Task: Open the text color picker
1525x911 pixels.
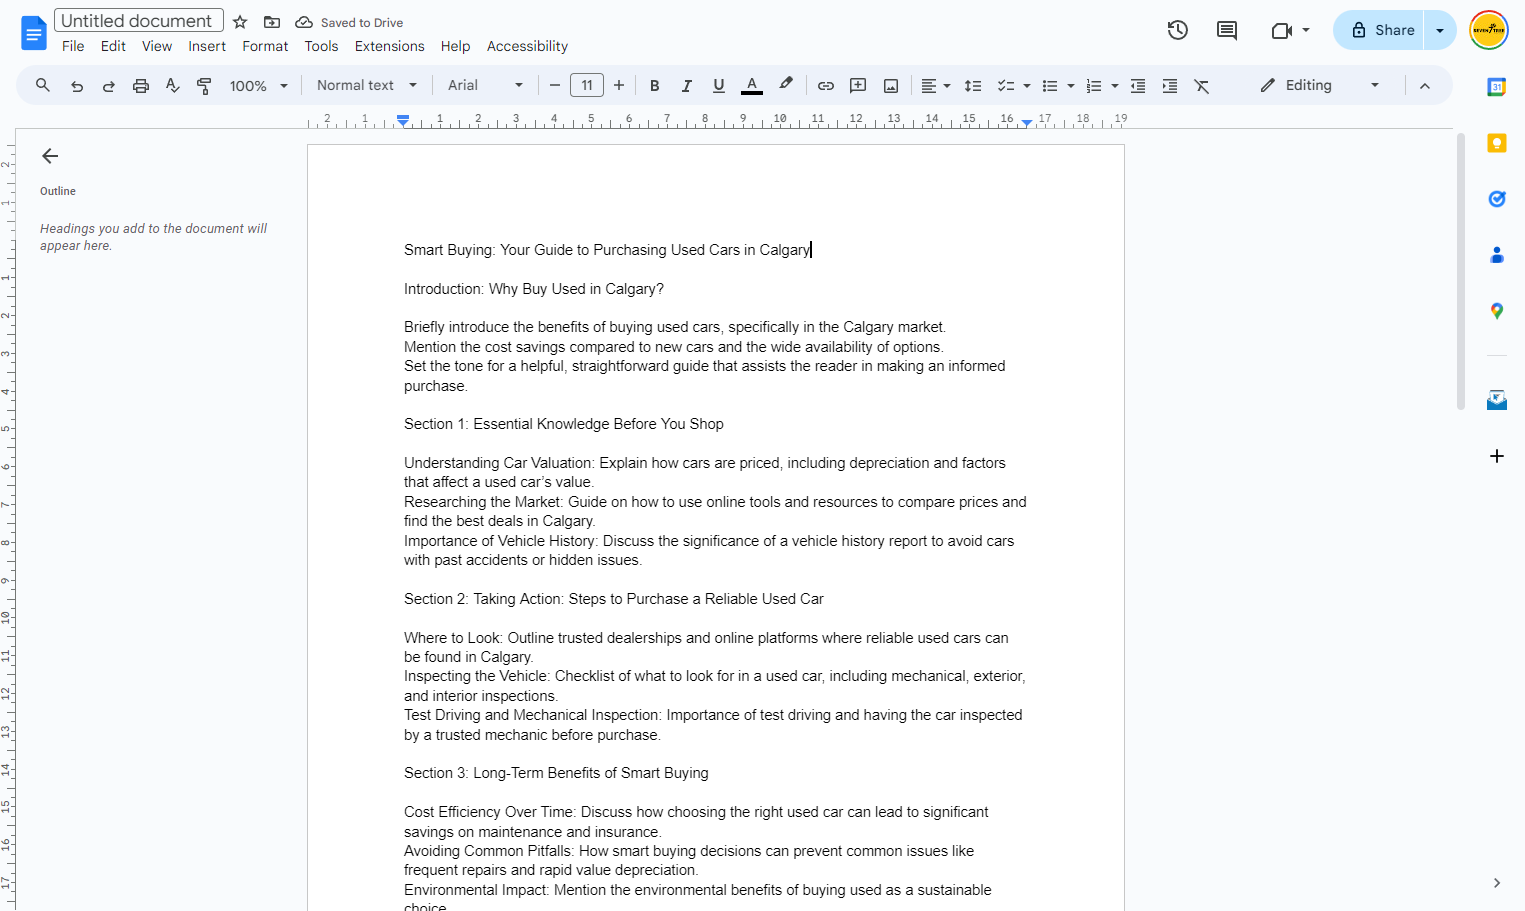Action: click(x=752, y=86)
